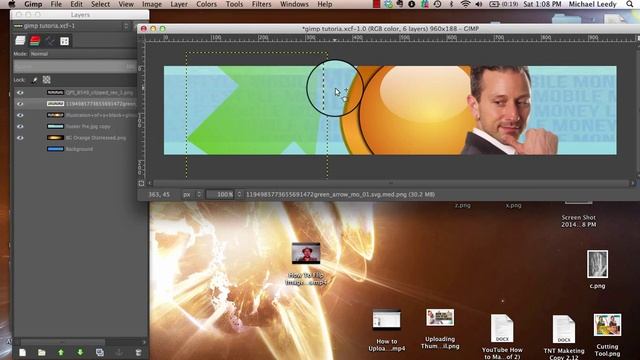640x360 pixels.
Task: Open the Windows menu
Action: point(294,4)
